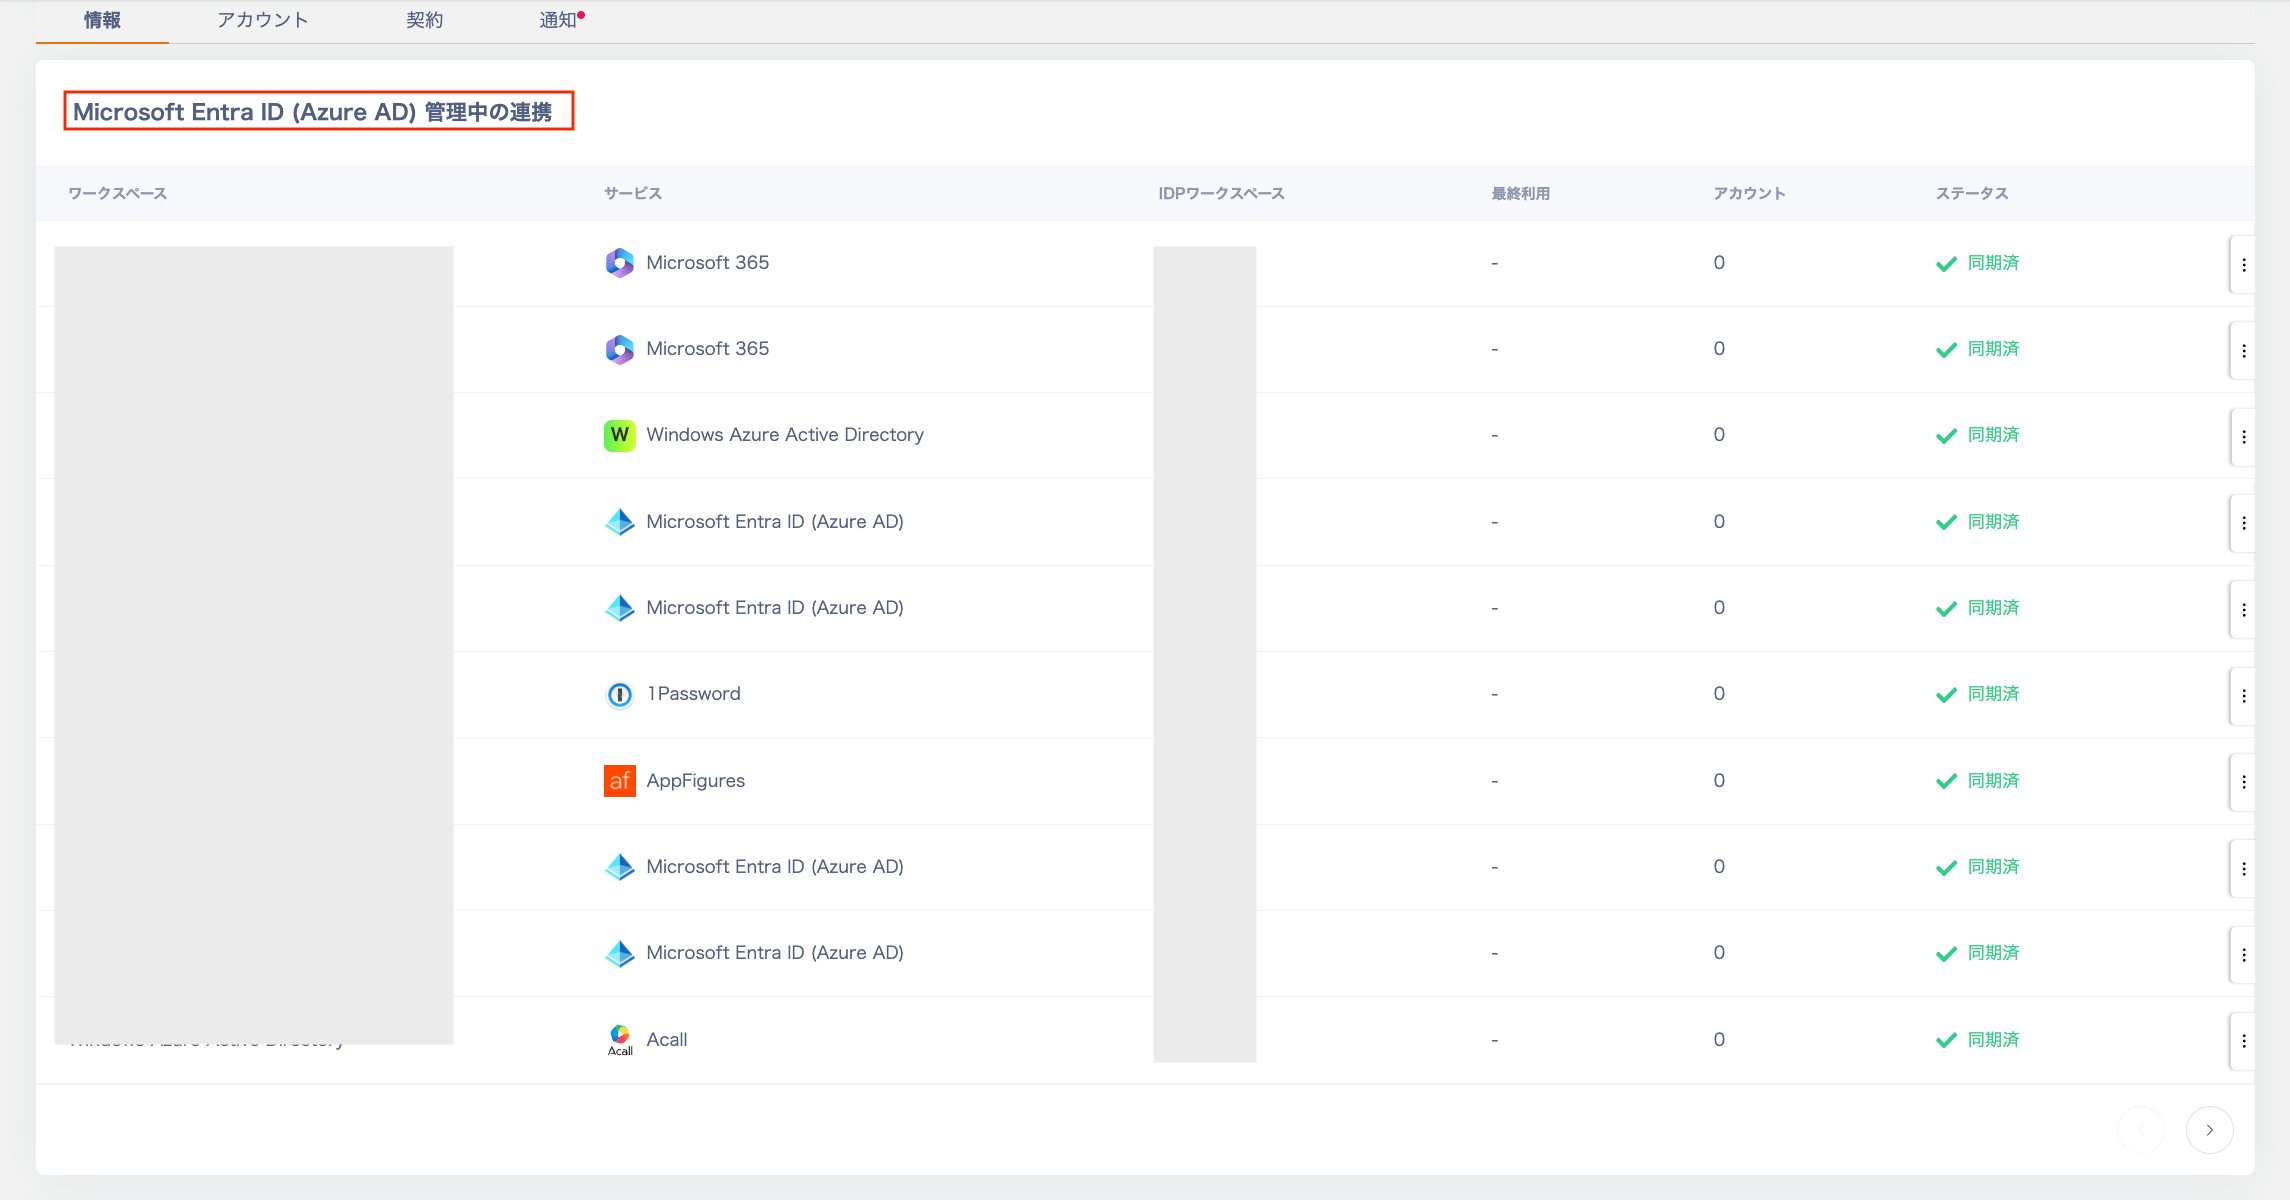Click the fourth Microsoft Entra ID pyramid icon
Viewport: 2290px width, 1200px height.
tap(620, 953)
